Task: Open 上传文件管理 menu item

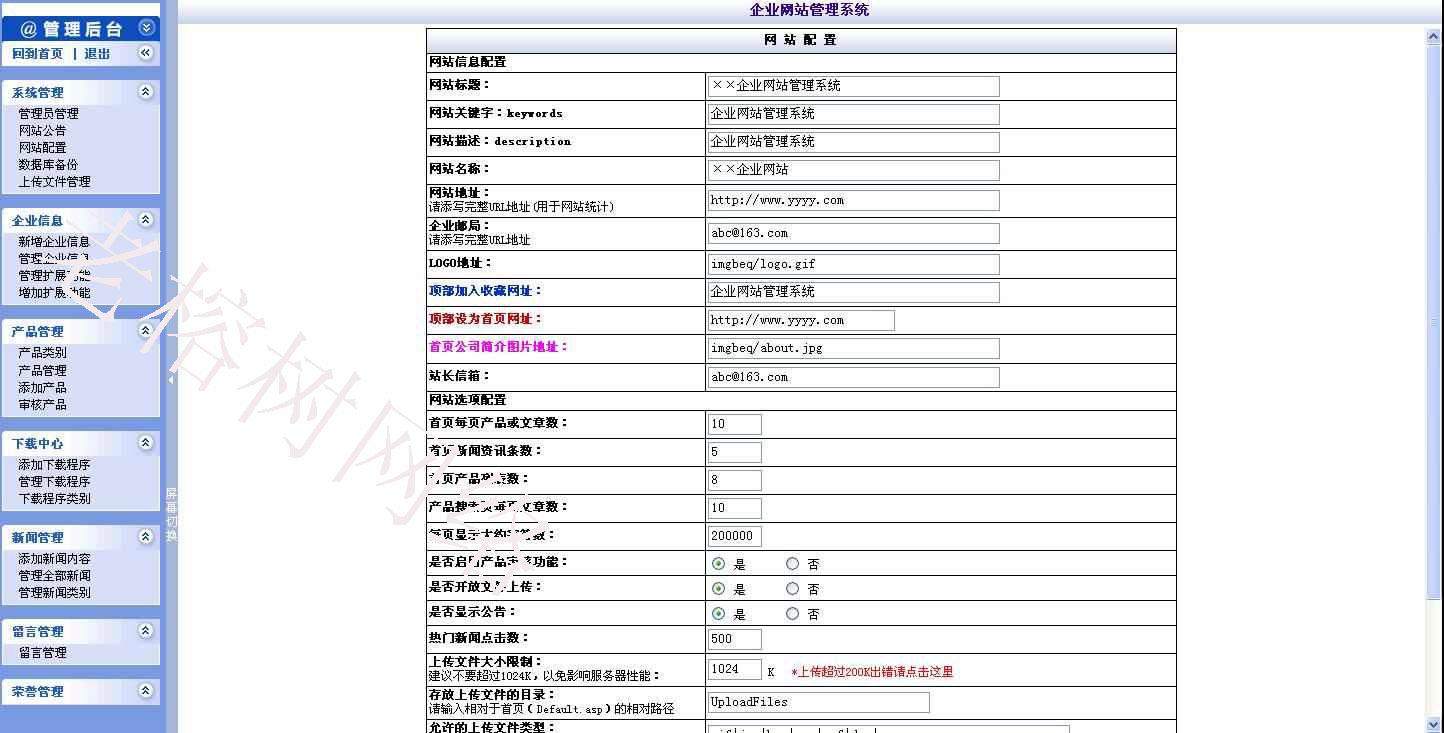Action: click(x=54, y=182)
